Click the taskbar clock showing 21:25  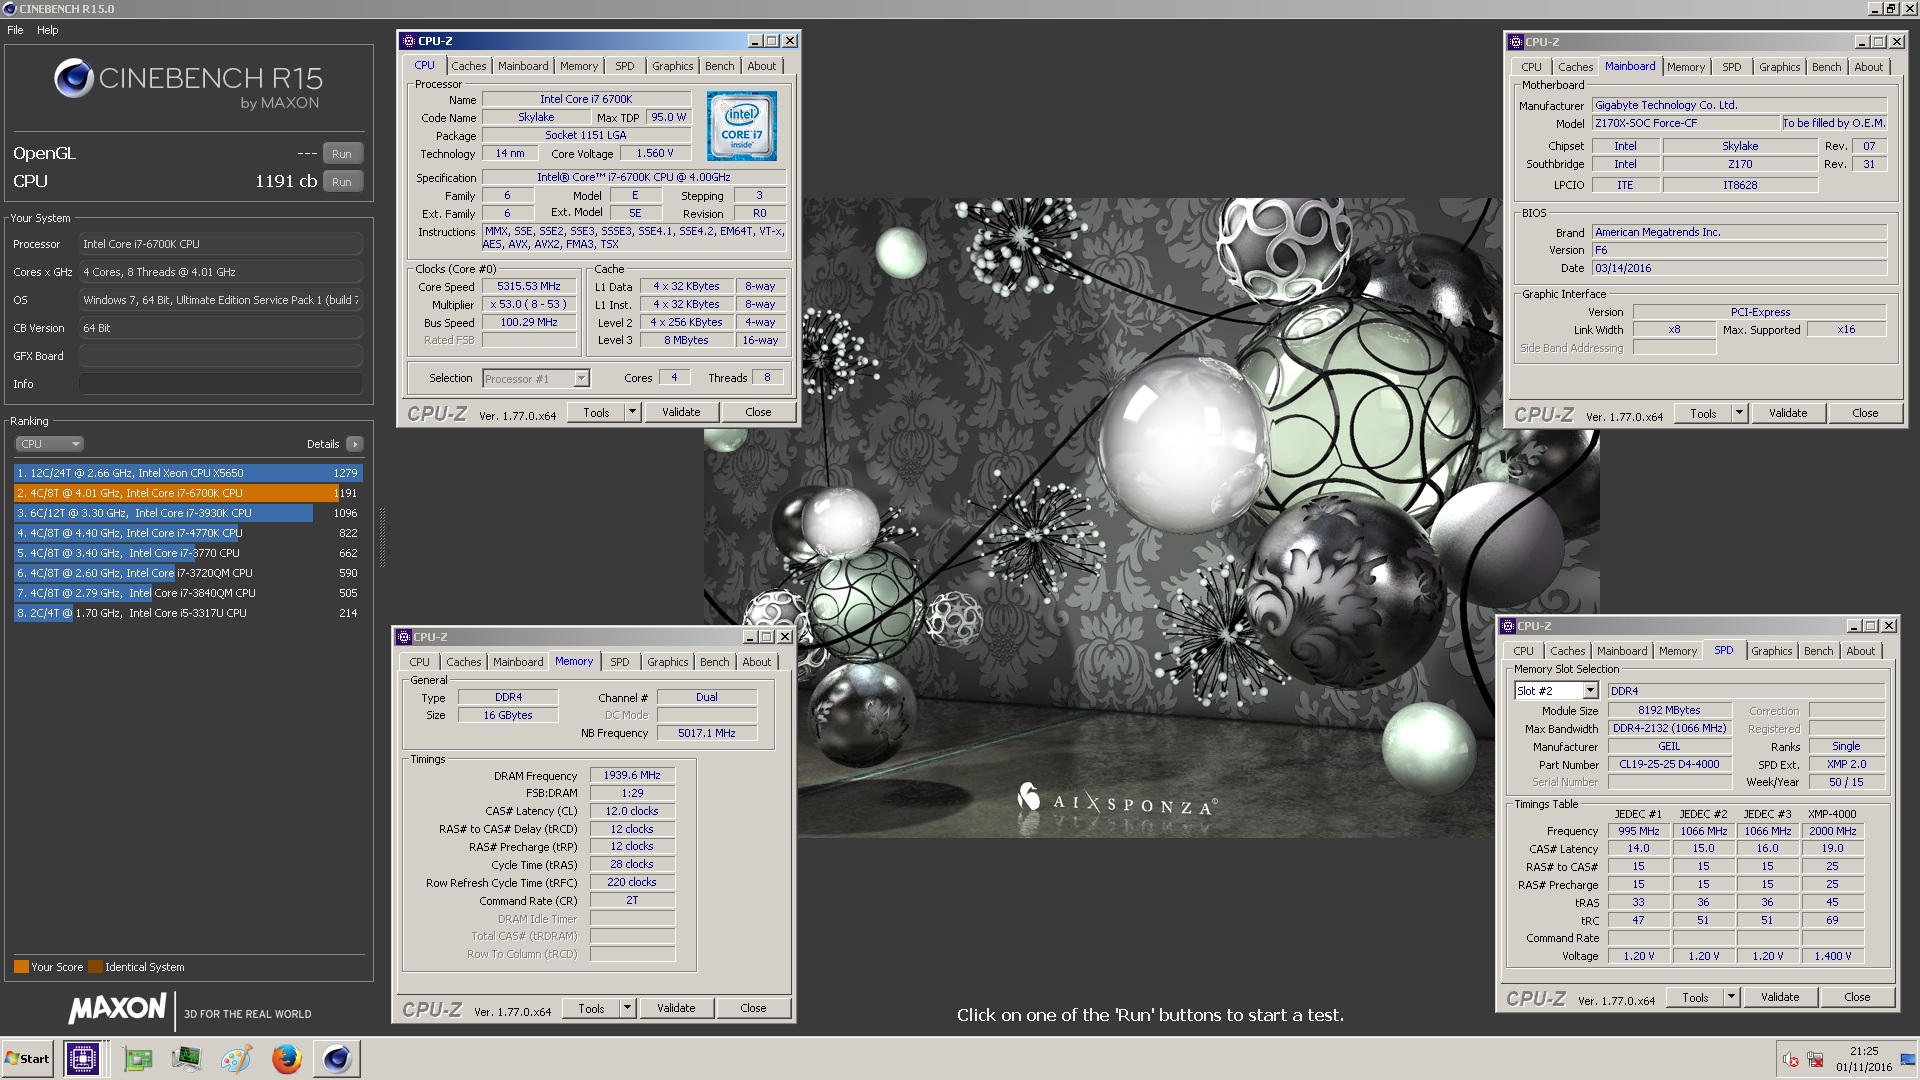1863,1059
